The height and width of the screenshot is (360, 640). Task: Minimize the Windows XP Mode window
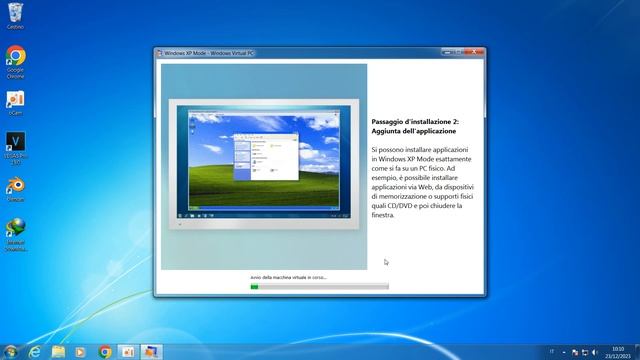coord(448,52)
